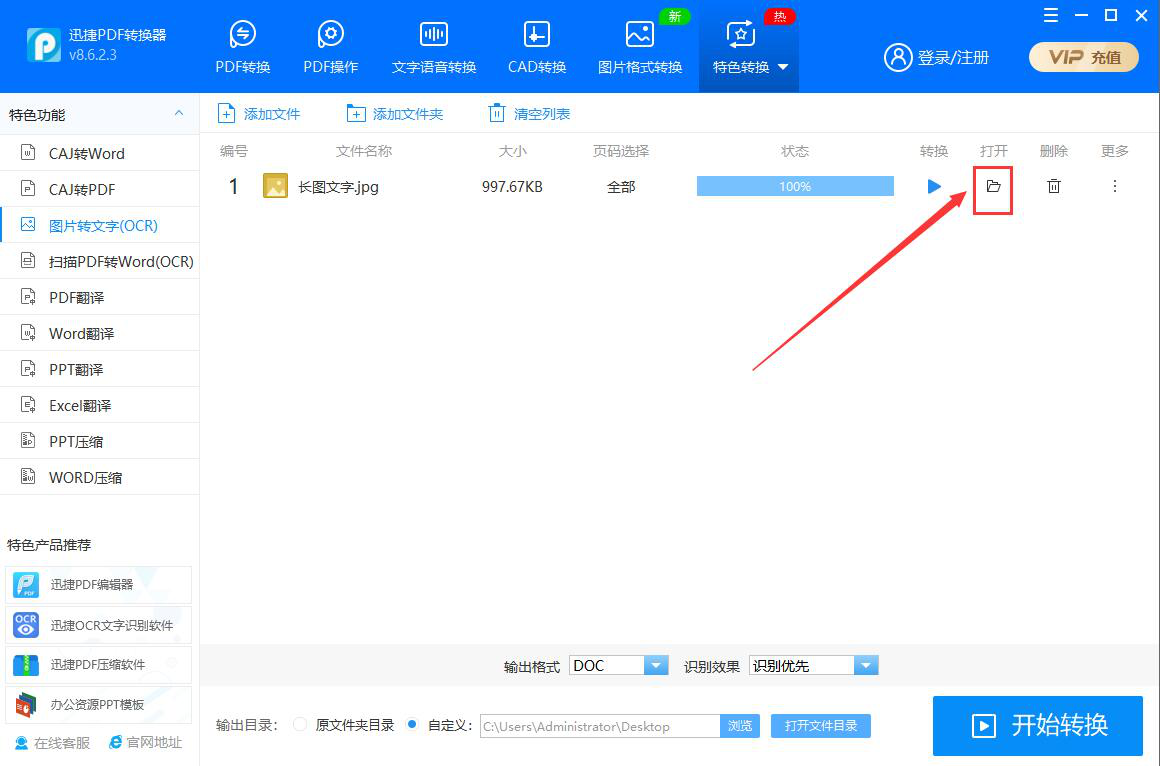
Task: Open output folder icon for 长图文字.jpg
Action: pyautogui.click(x=993, y=187)
